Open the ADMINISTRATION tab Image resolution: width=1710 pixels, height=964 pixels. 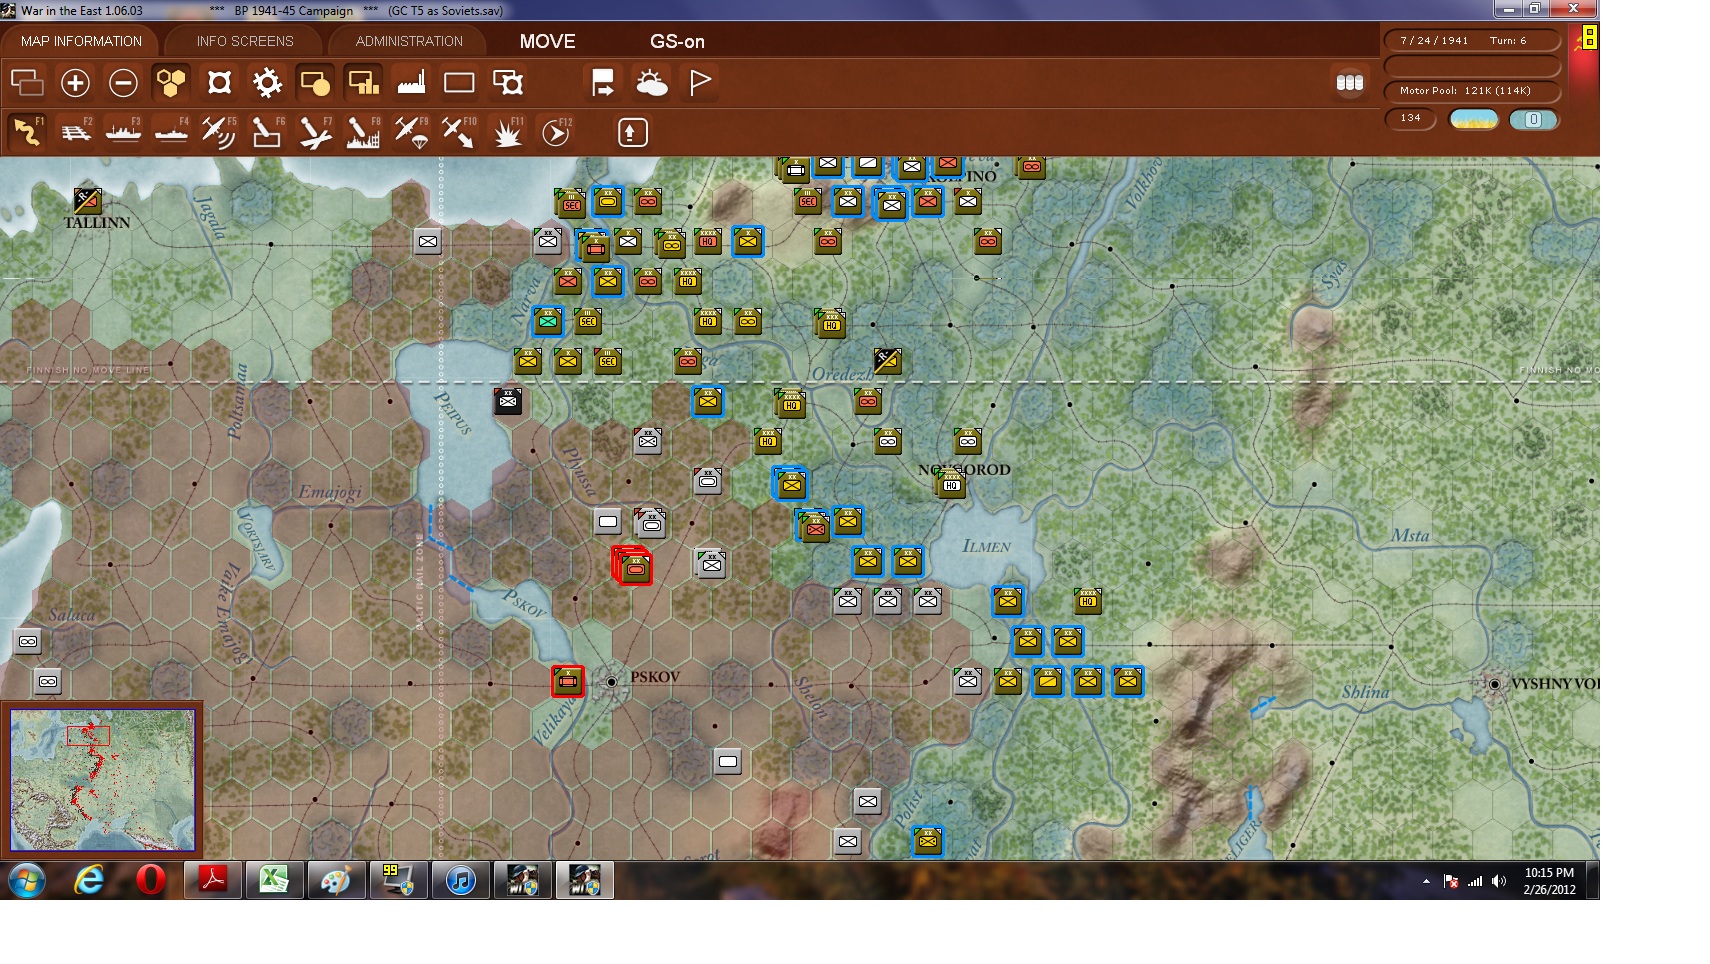point(409,41)
